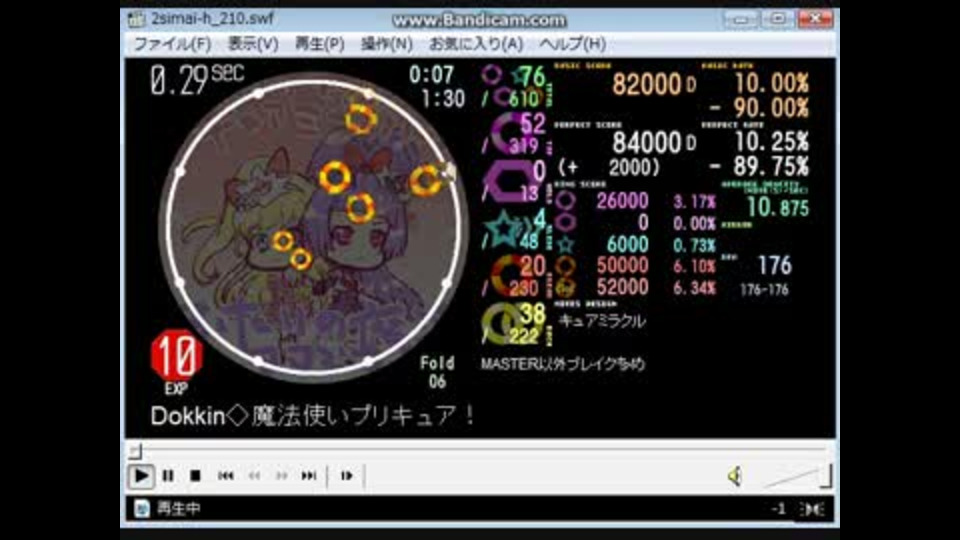Click the song title Dokkin text
The height and width of the screenshot is (540, 960).
[x=312, y=416]
